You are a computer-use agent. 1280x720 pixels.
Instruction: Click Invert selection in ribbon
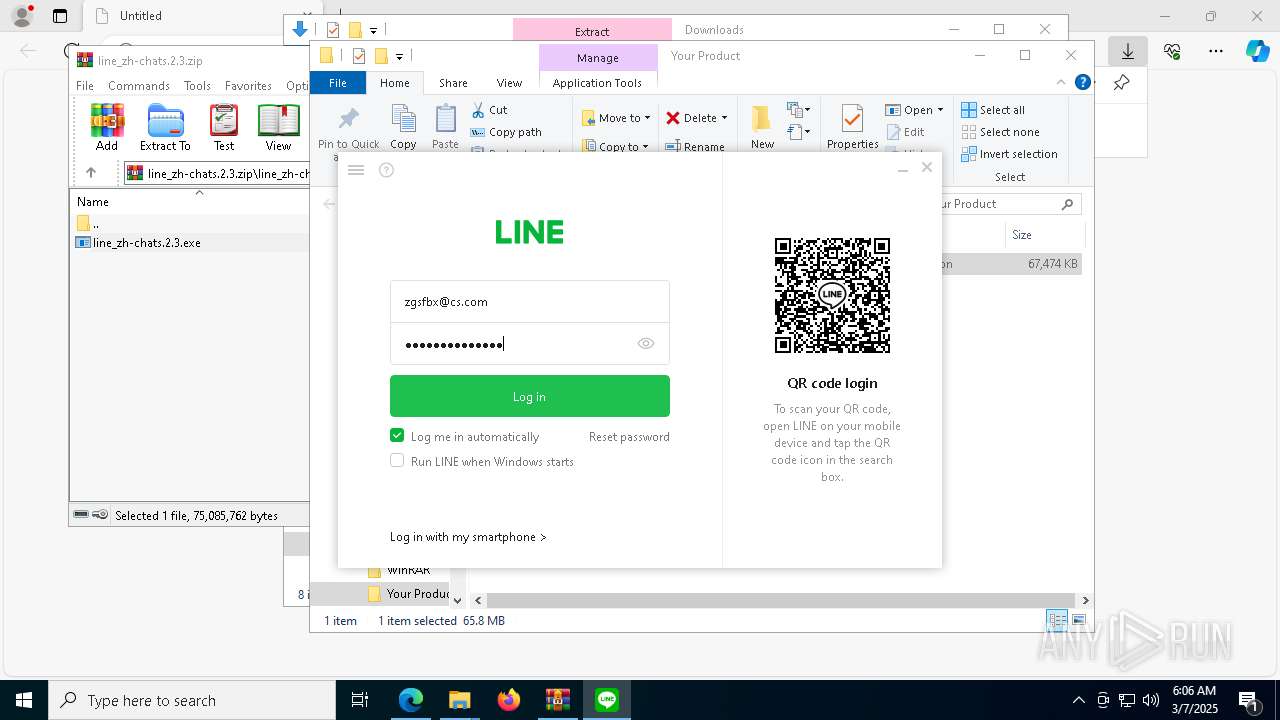click(1009, 154)
